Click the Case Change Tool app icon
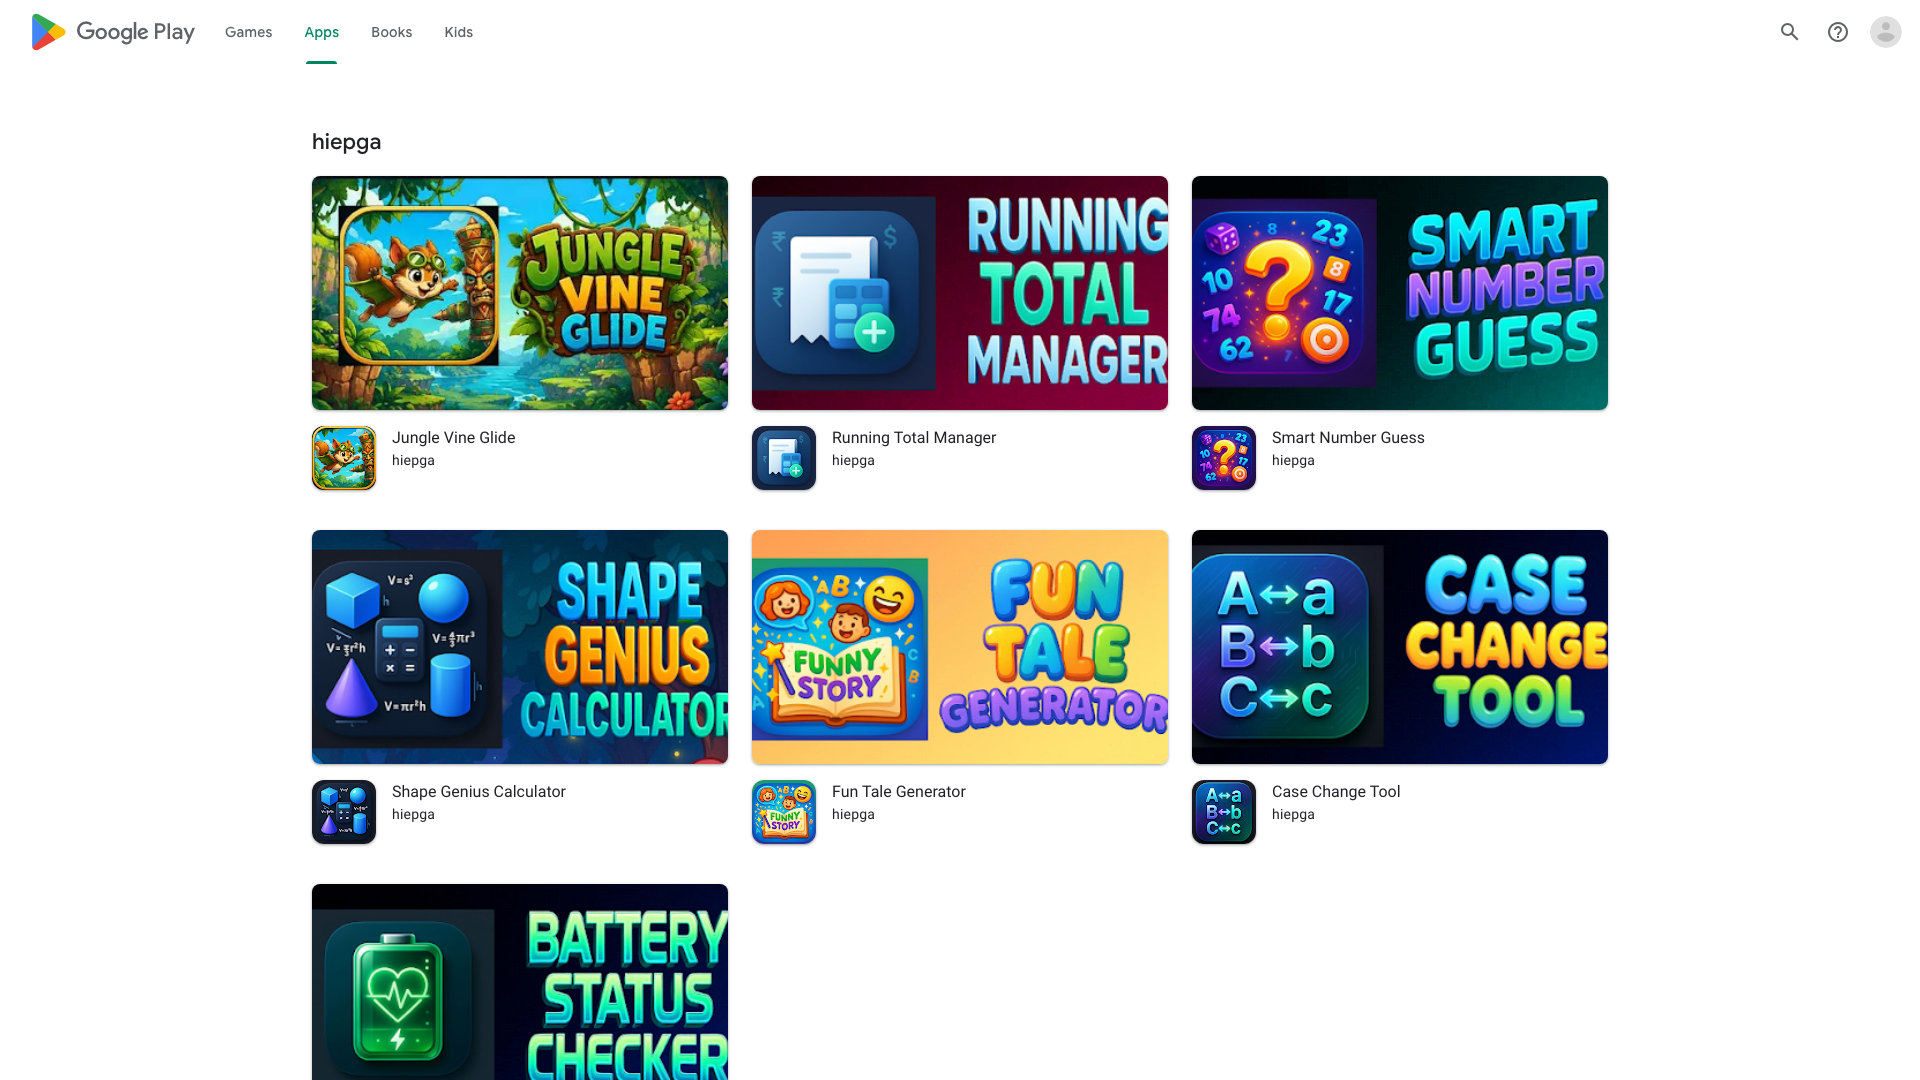Screen dimensions: 1920x1080 1224,812
